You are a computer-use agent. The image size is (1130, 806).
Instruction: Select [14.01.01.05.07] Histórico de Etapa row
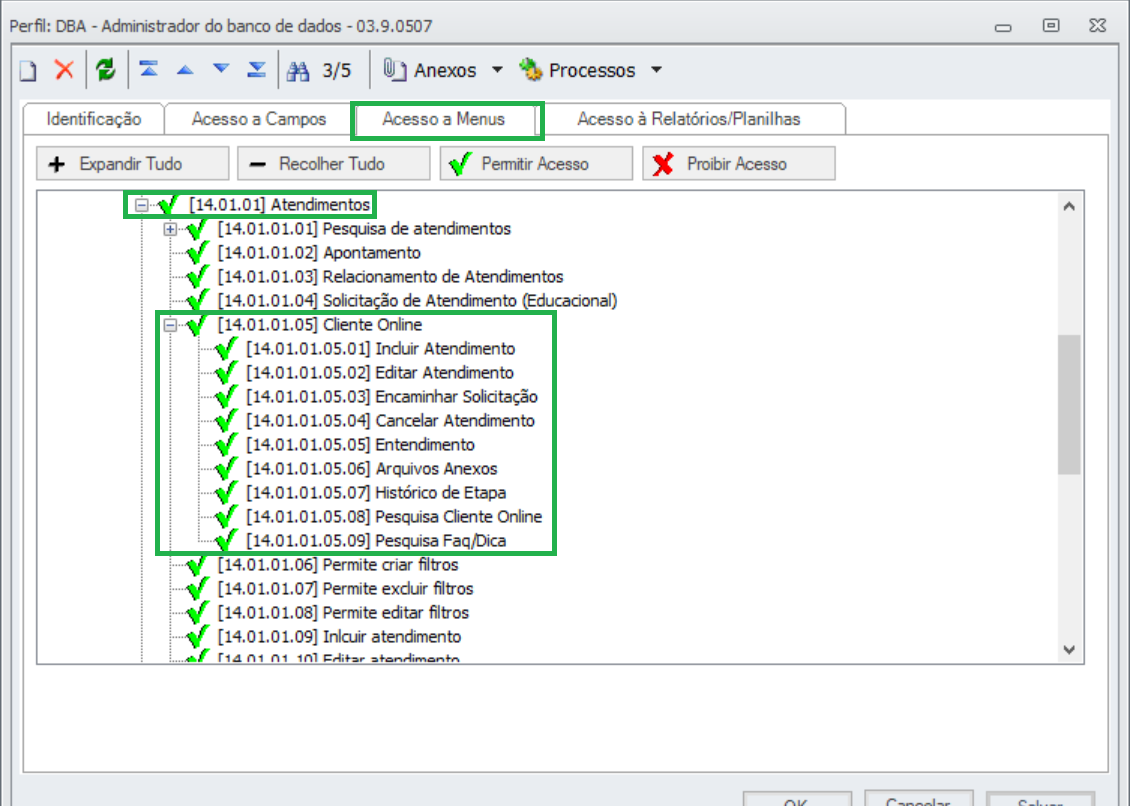[376, 492]
